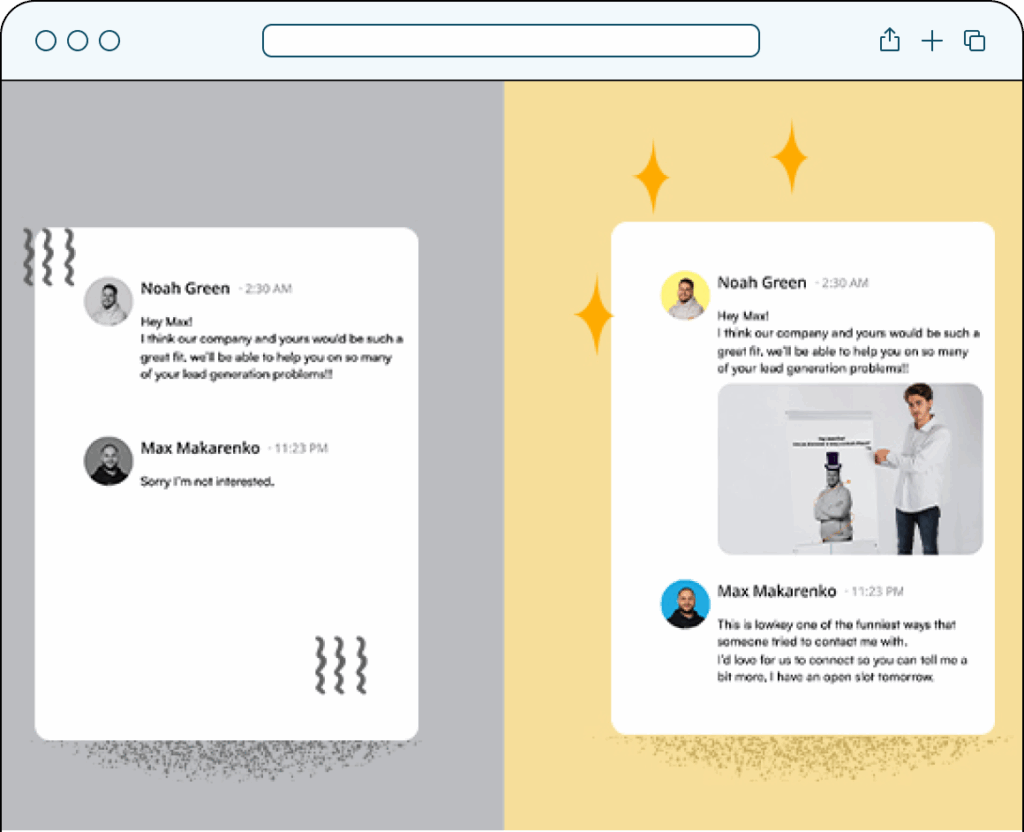Expand Noah Green's 2:30 AM timestamp on the right
Screen dimensions: 1024x832
[x=846, y=283]
